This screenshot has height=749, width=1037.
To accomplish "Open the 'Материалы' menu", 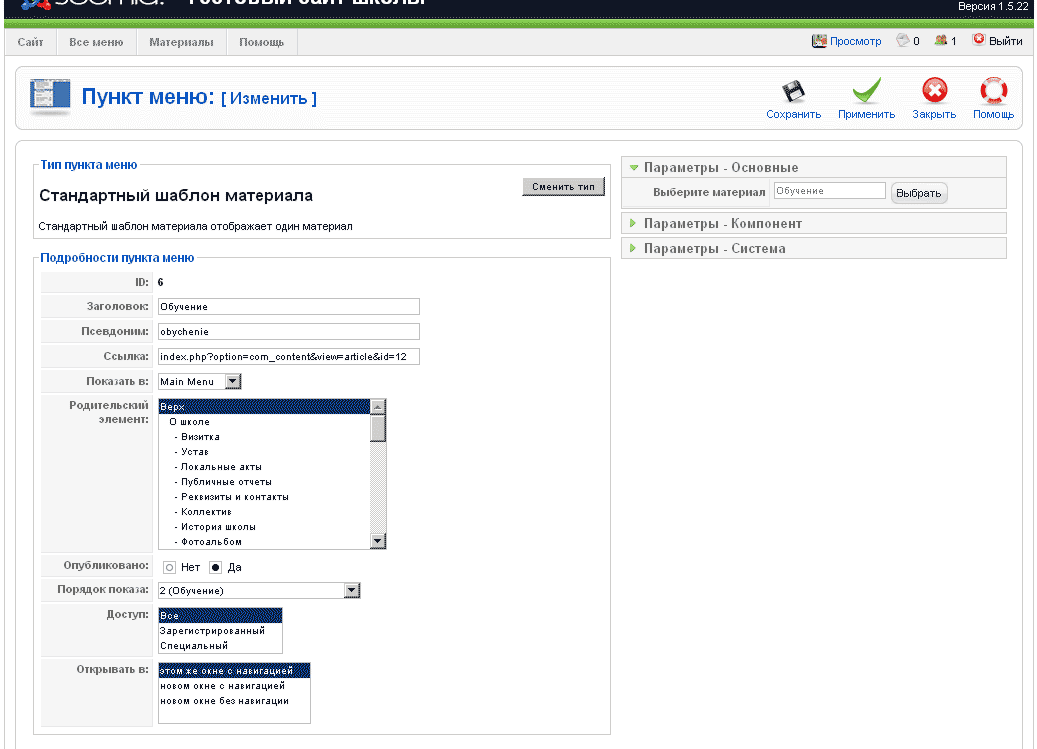I will pos(181,42).
